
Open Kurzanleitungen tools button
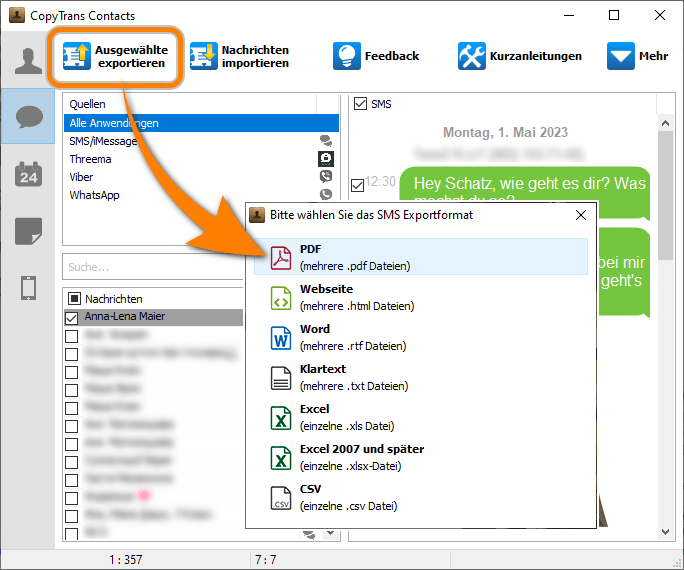(520, 56)
